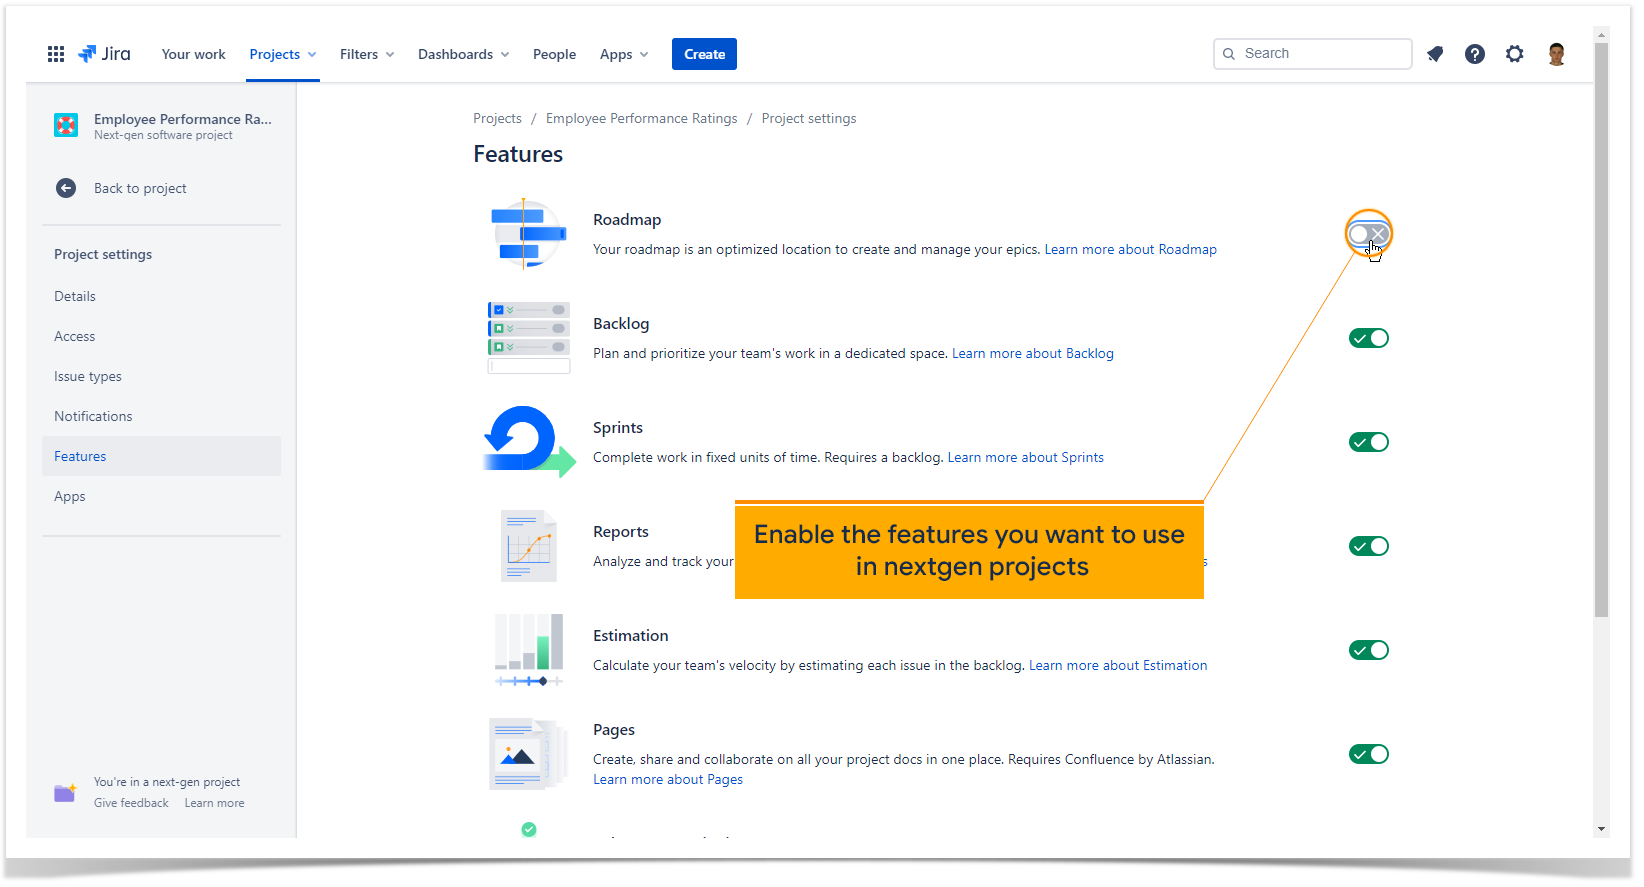Open the notifications bell icon

pos(1435,54)
